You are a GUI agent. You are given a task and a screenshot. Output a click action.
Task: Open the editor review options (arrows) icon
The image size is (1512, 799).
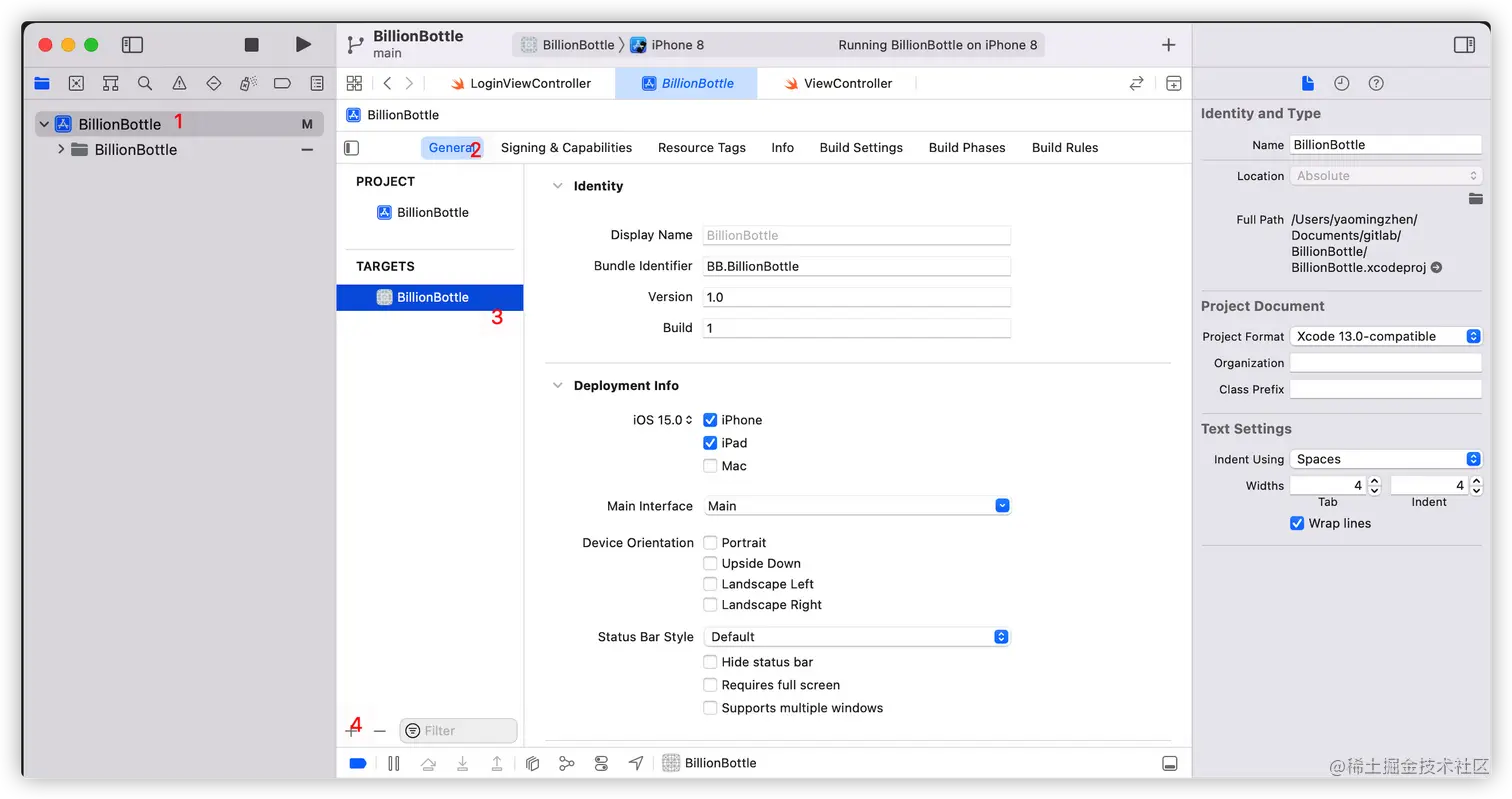point(1136,83)
